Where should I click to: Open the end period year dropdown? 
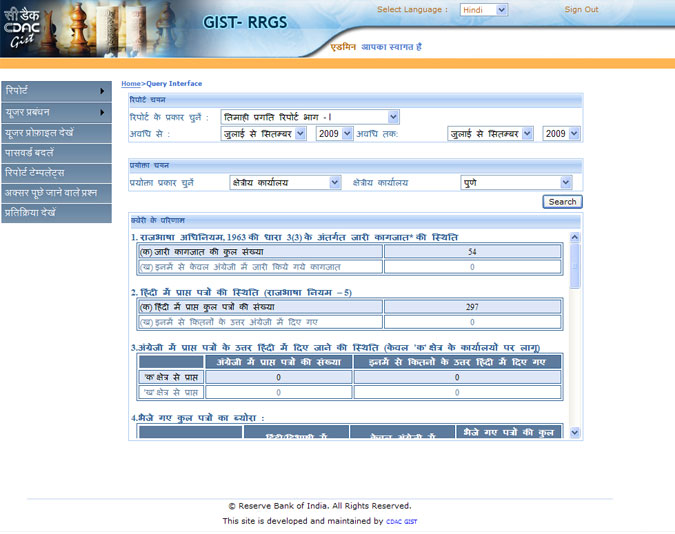coord(561,133)
